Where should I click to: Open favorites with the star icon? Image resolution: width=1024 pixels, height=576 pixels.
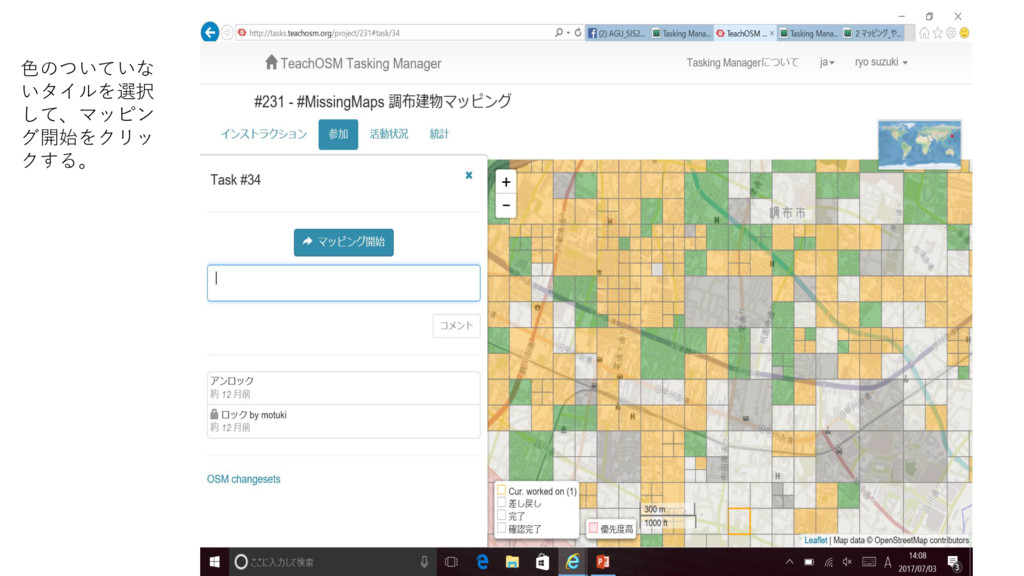(938, 33)
